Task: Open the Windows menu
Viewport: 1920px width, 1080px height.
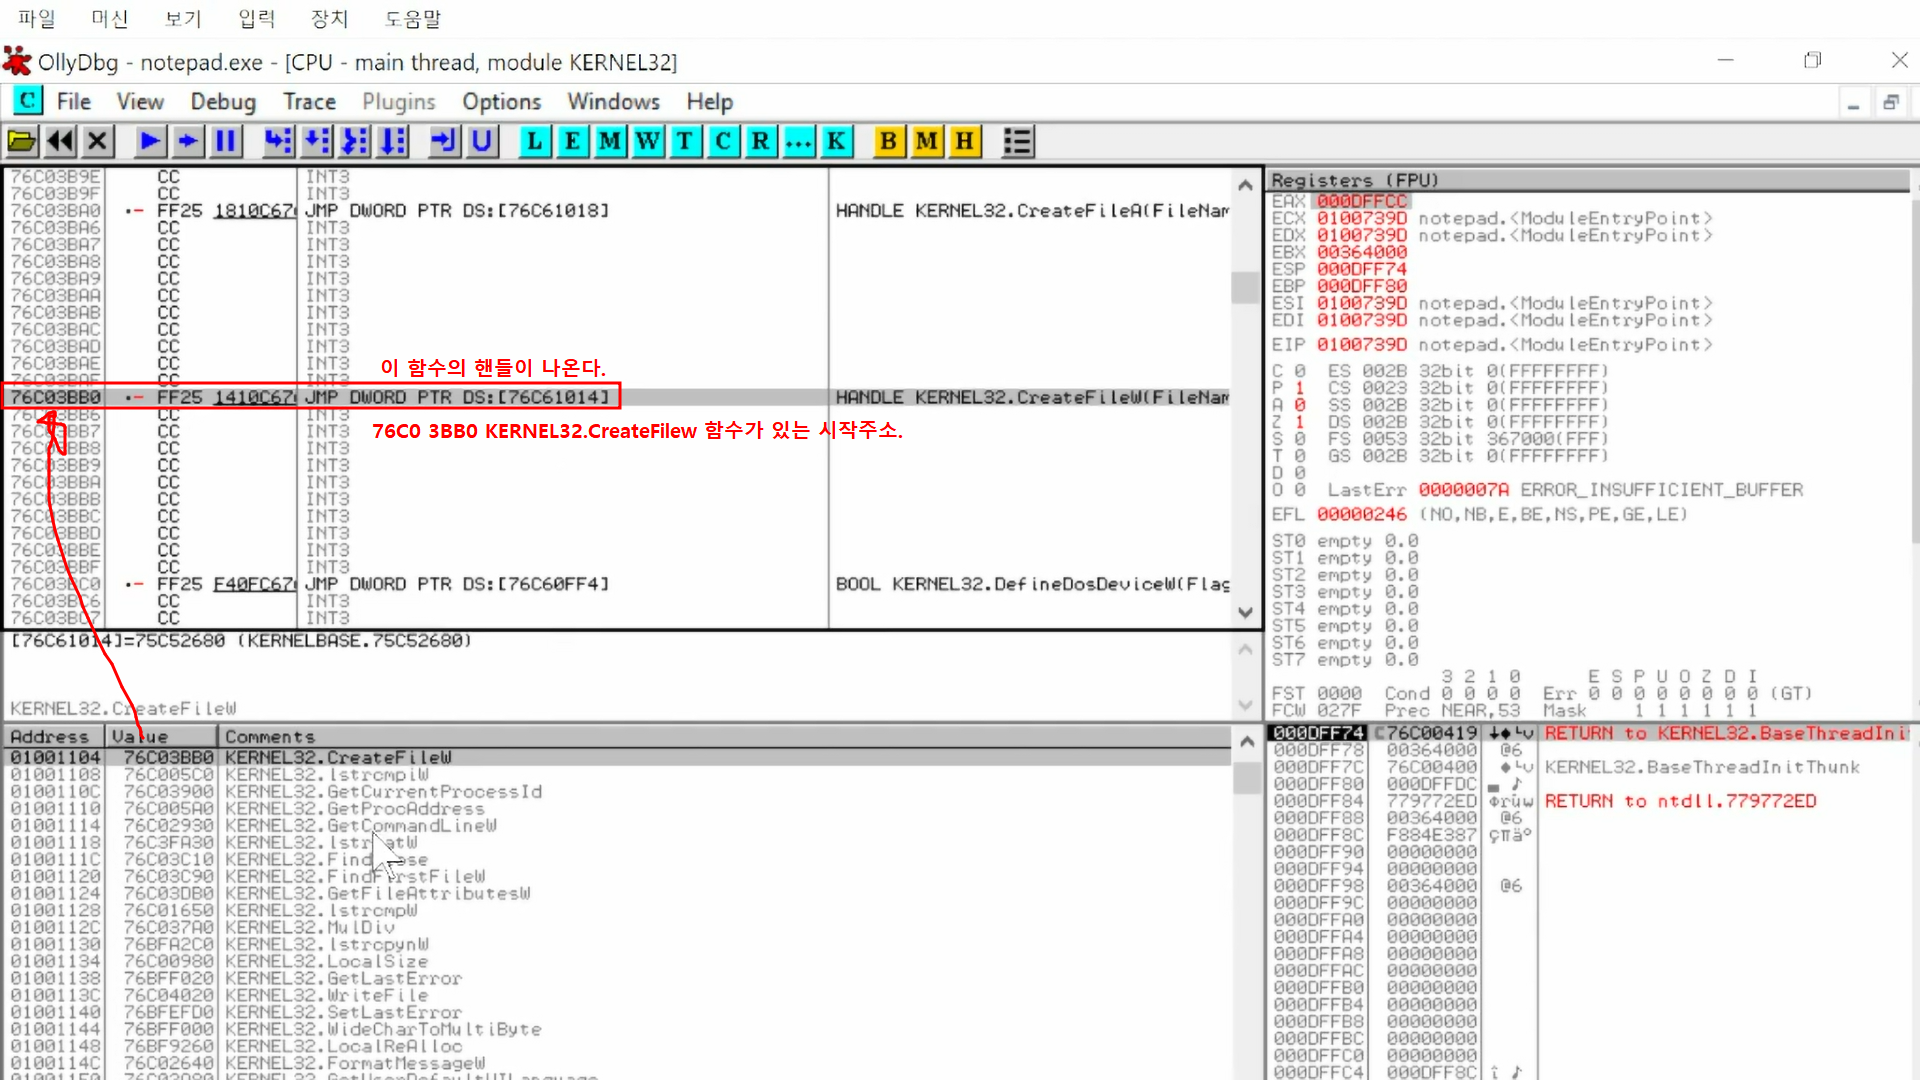Action: point(614,101)
